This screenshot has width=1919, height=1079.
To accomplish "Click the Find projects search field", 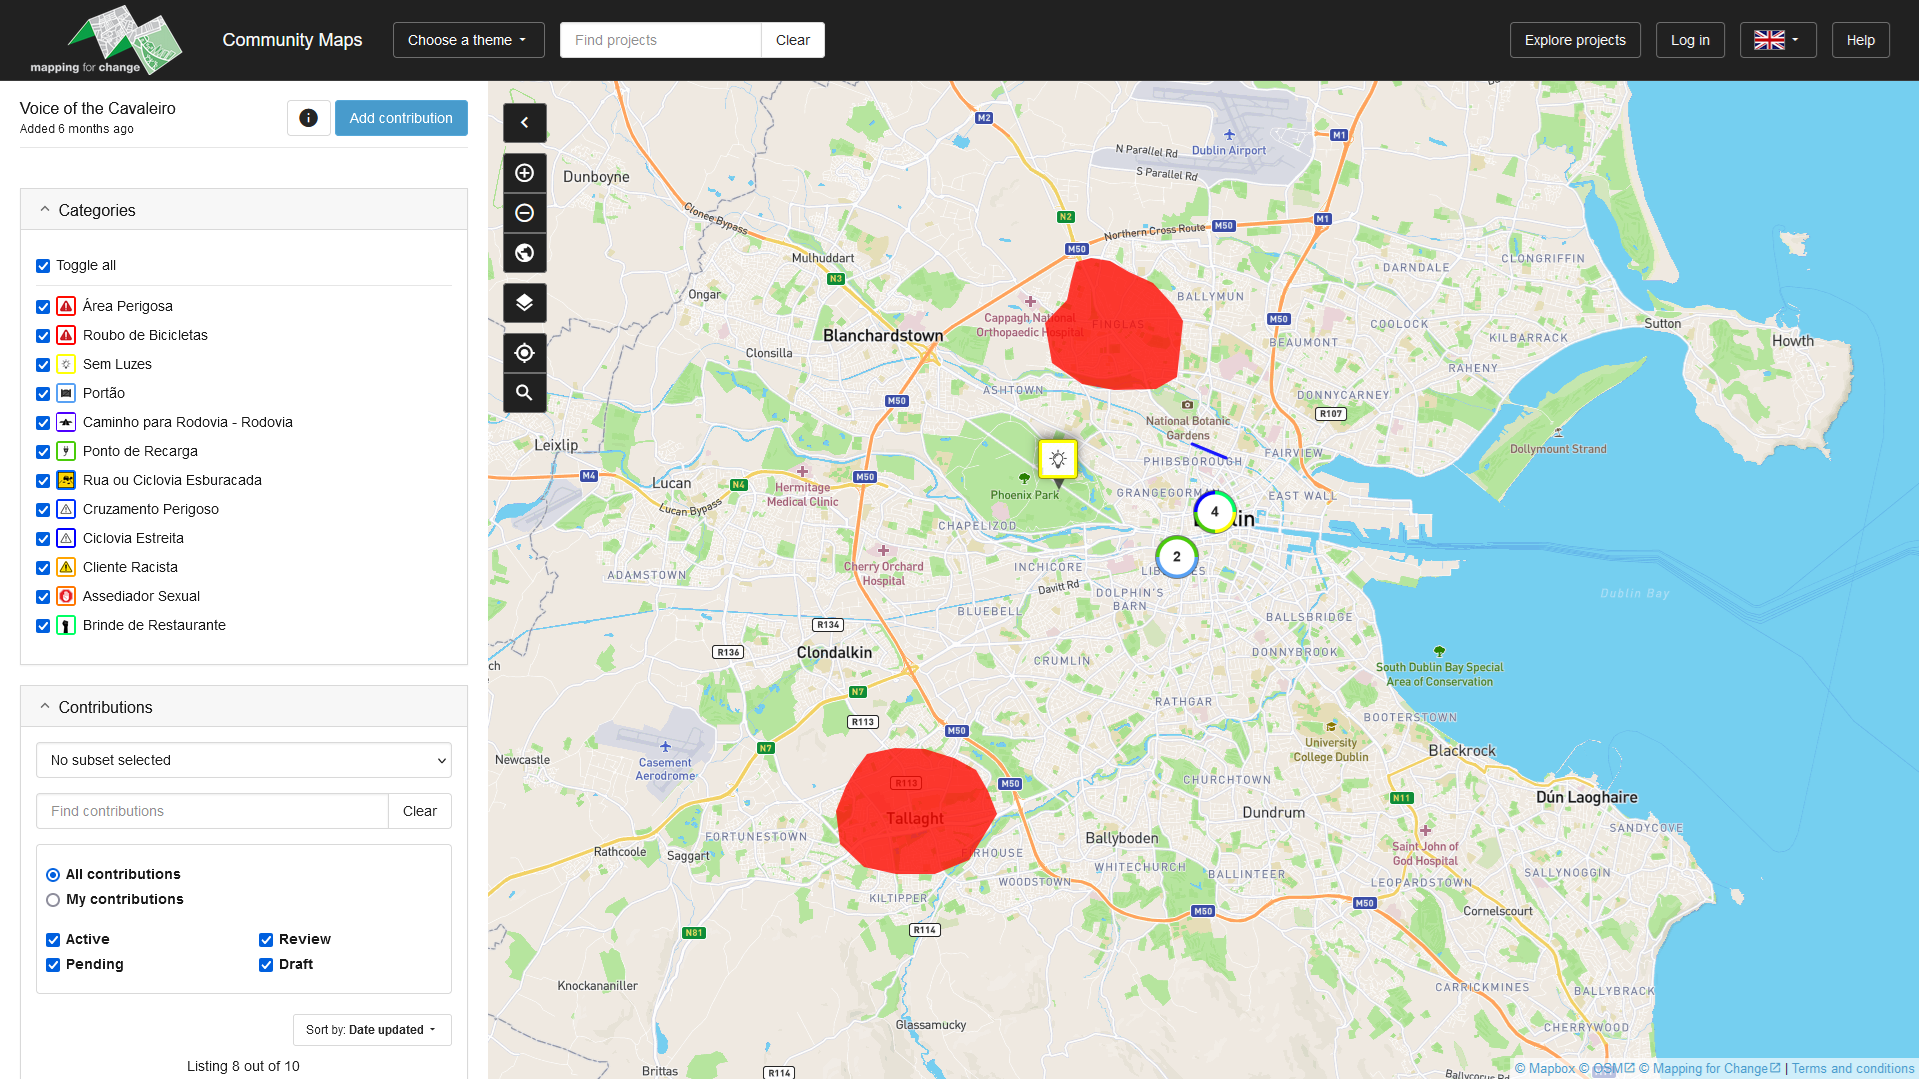I will (660, 40).
